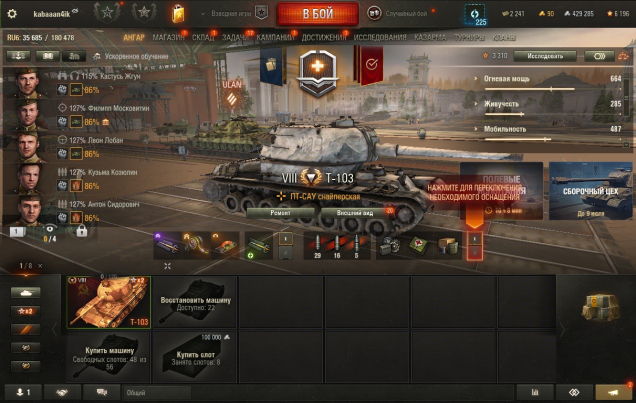Open settings via the gear icon

click(x=12, y=13)
